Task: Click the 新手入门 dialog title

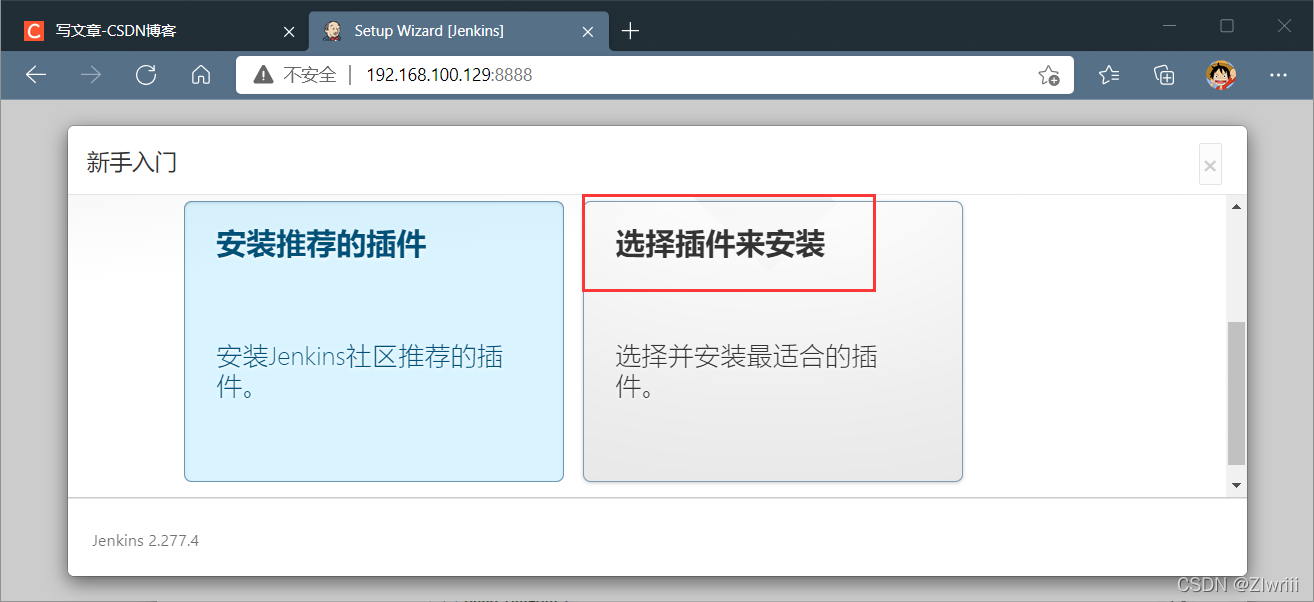Action: 132,161
